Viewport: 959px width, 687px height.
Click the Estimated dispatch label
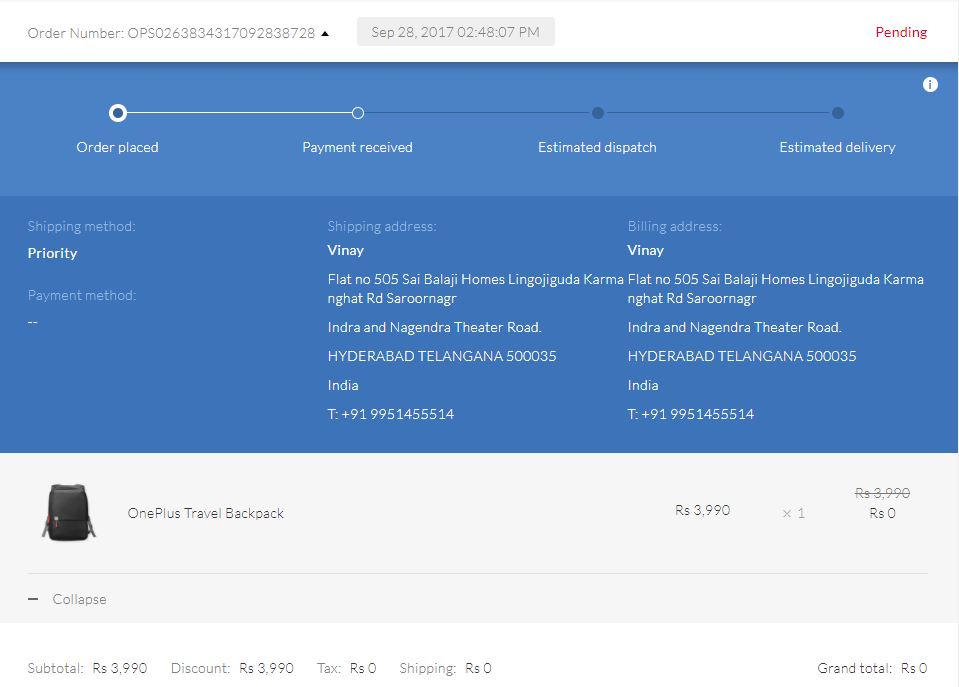(x=597, y=147)
